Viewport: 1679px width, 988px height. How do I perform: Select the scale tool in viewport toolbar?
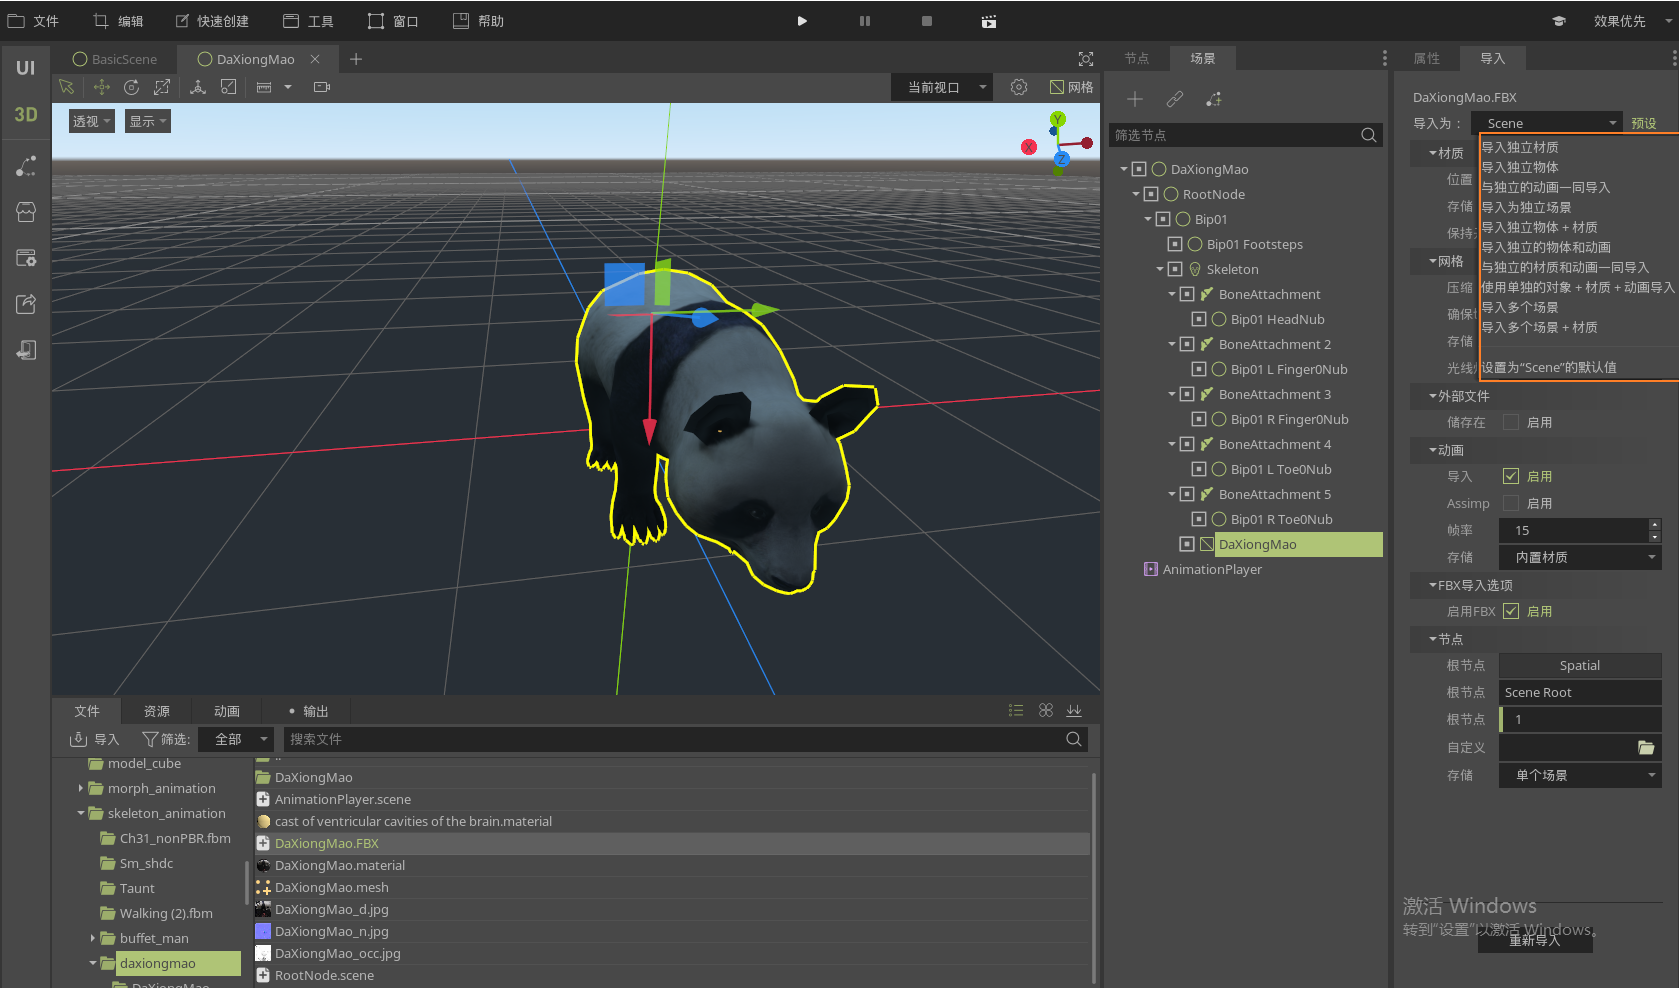tap(162, 87)
